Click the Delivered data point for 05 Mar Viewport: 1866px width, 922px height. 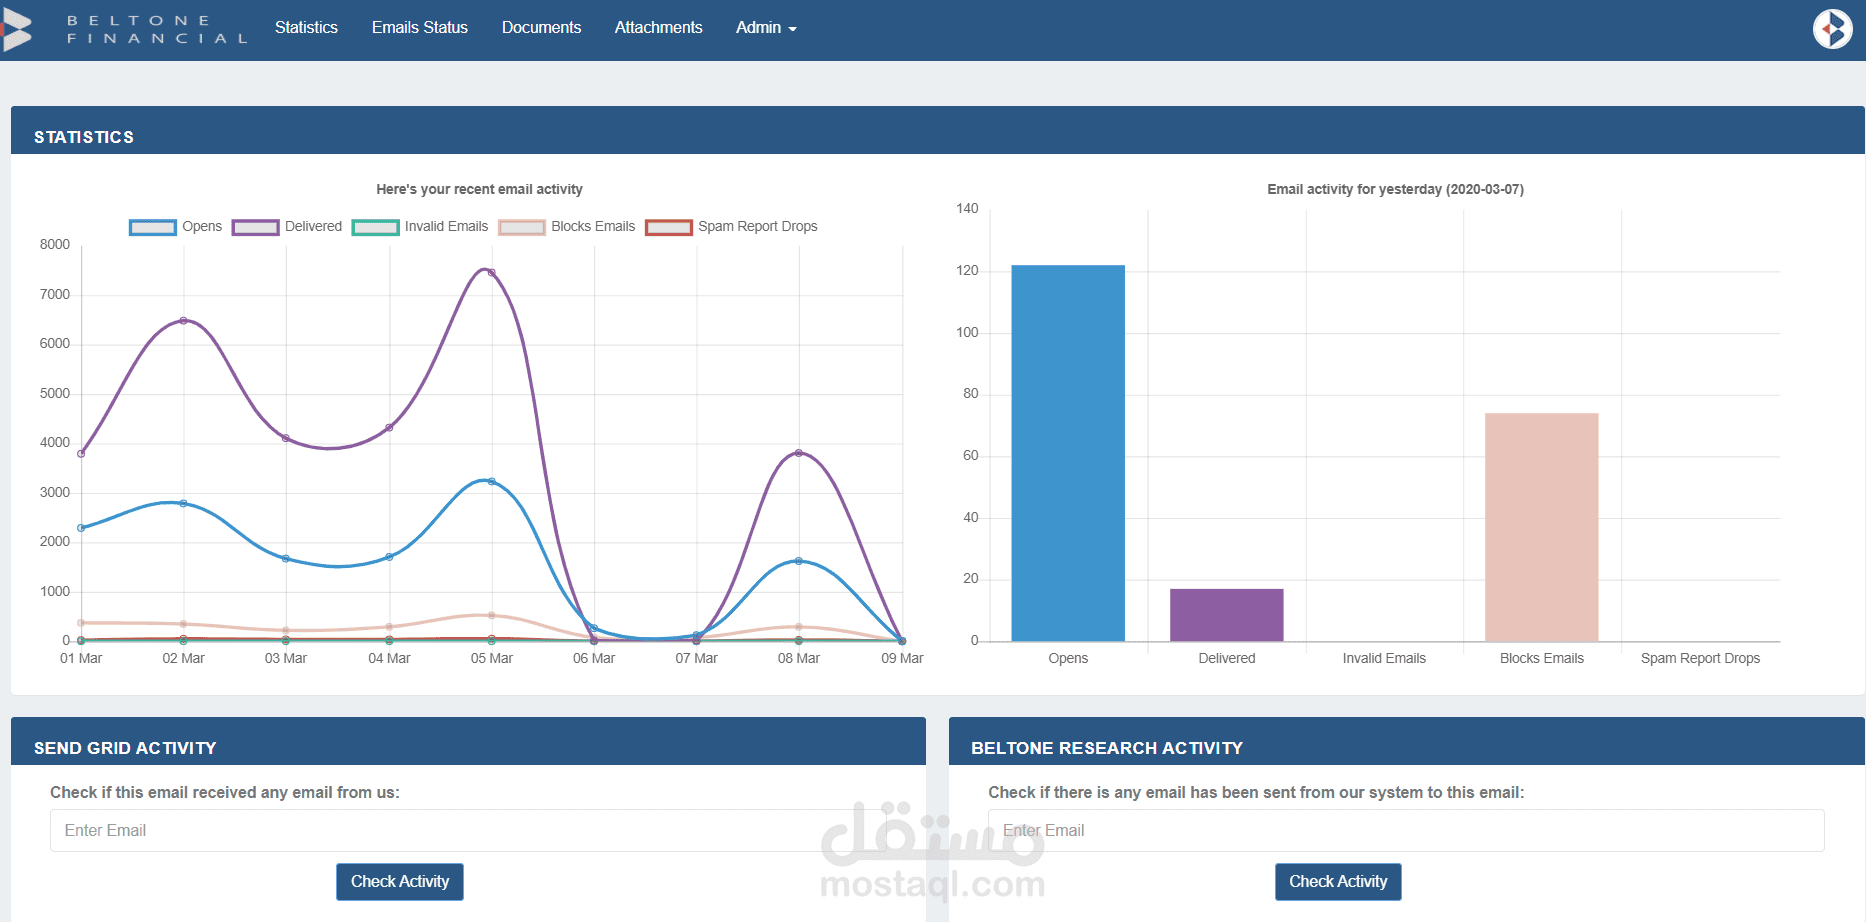pos(491,272)
